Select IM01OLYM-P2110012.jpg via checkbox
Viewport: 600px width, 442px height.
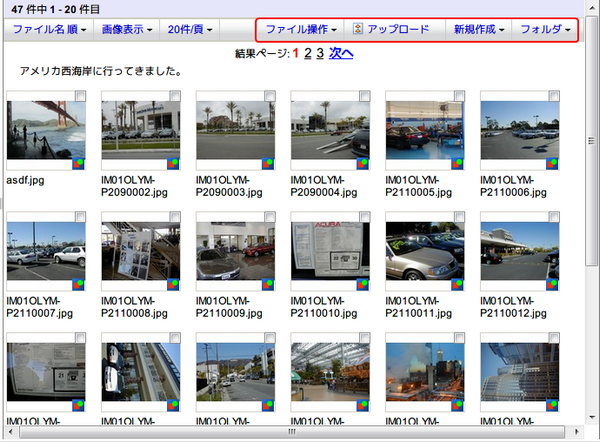click(554, 217)
